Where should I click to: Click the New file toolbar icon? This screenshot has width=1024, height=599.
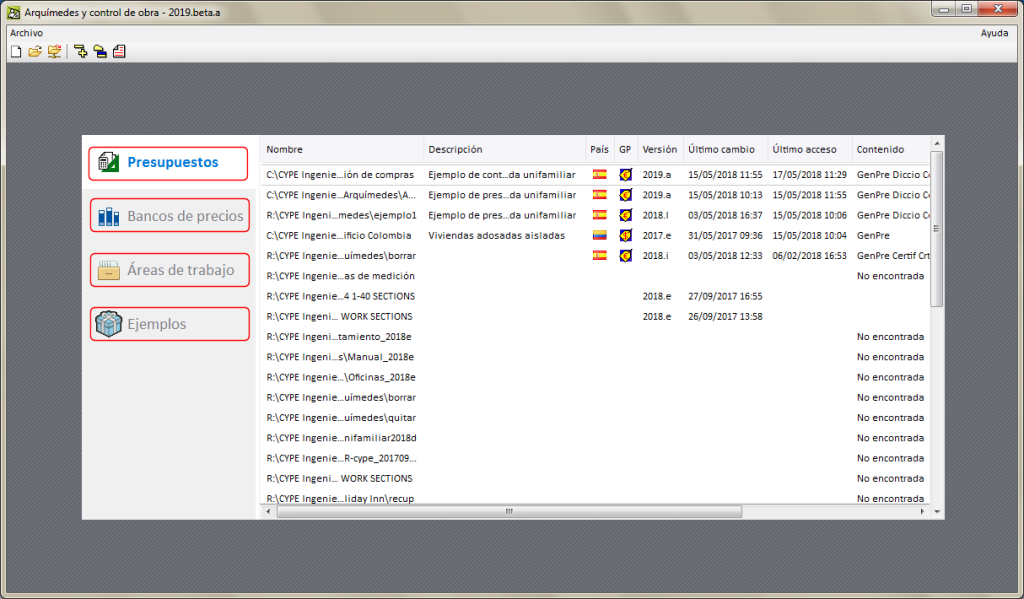click(16, 52)
